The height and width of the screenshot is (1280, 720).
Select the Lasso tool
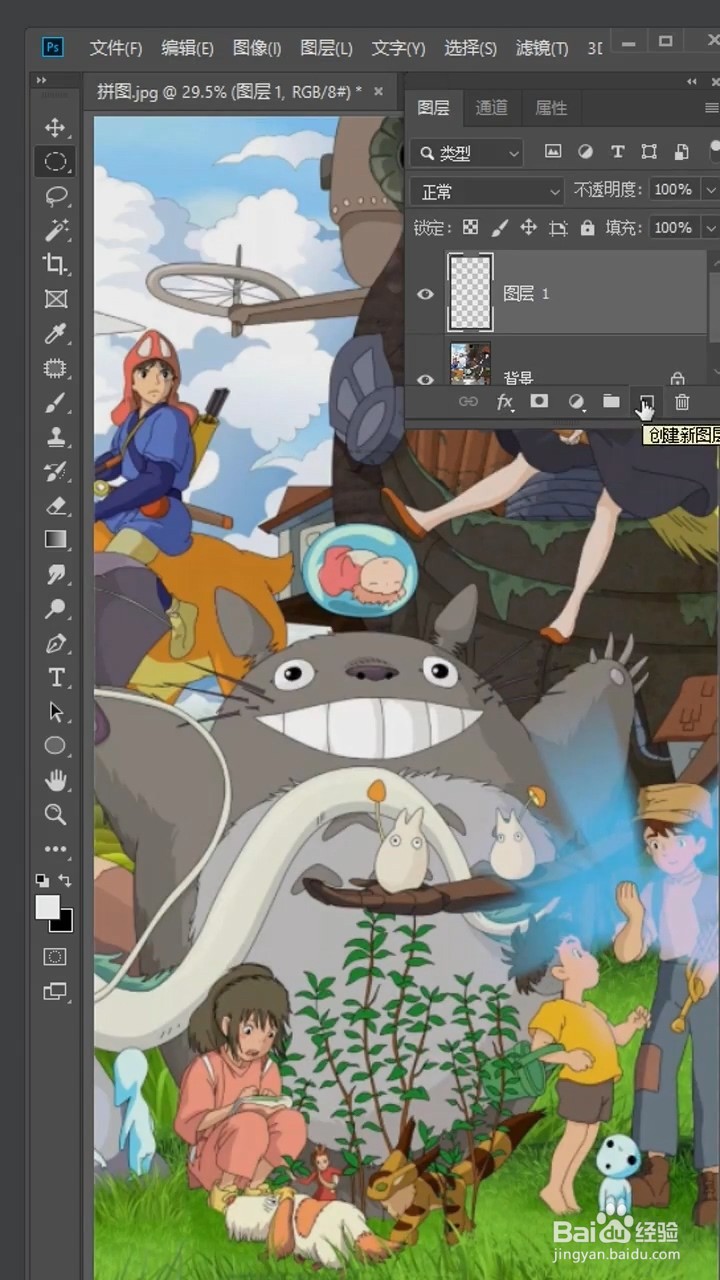pyautogui.click(x=55, y=195)
